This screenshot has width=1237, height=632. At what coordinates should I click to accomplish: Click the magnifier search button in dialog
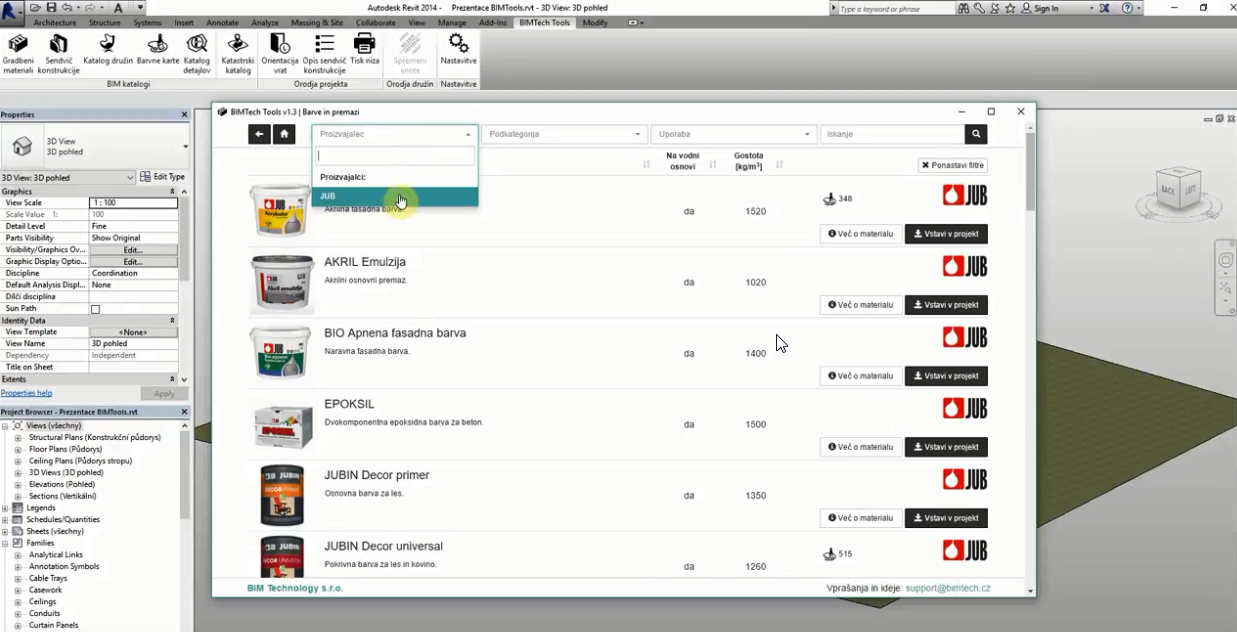point(977,134)
